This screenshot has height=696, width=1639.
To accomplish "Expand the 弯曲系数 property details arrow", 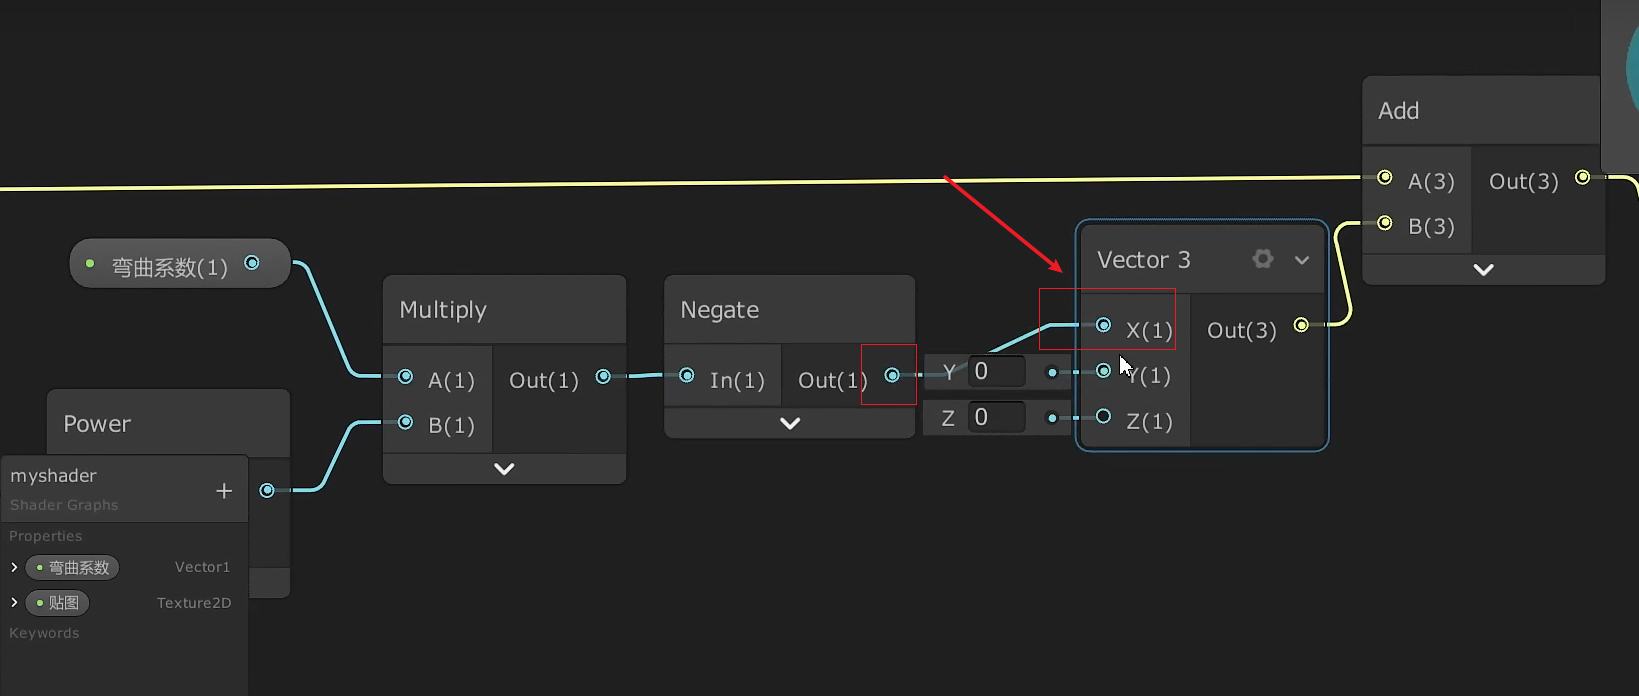I will point(13,567).
